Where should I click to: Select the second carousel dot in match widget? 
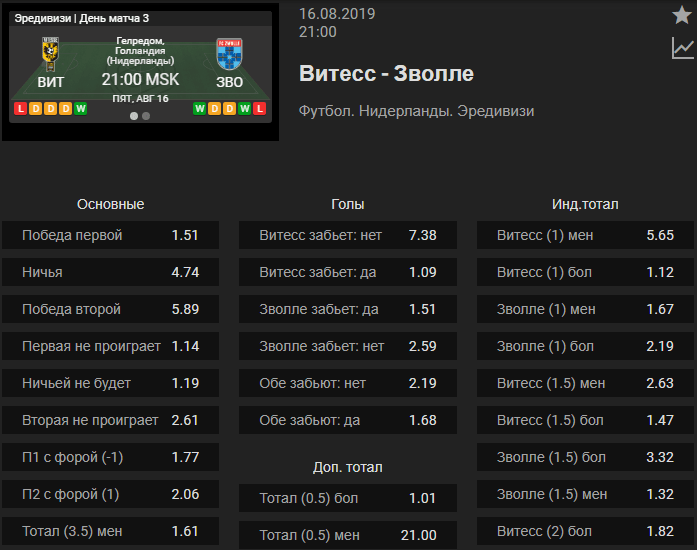[x=146, y=116]
